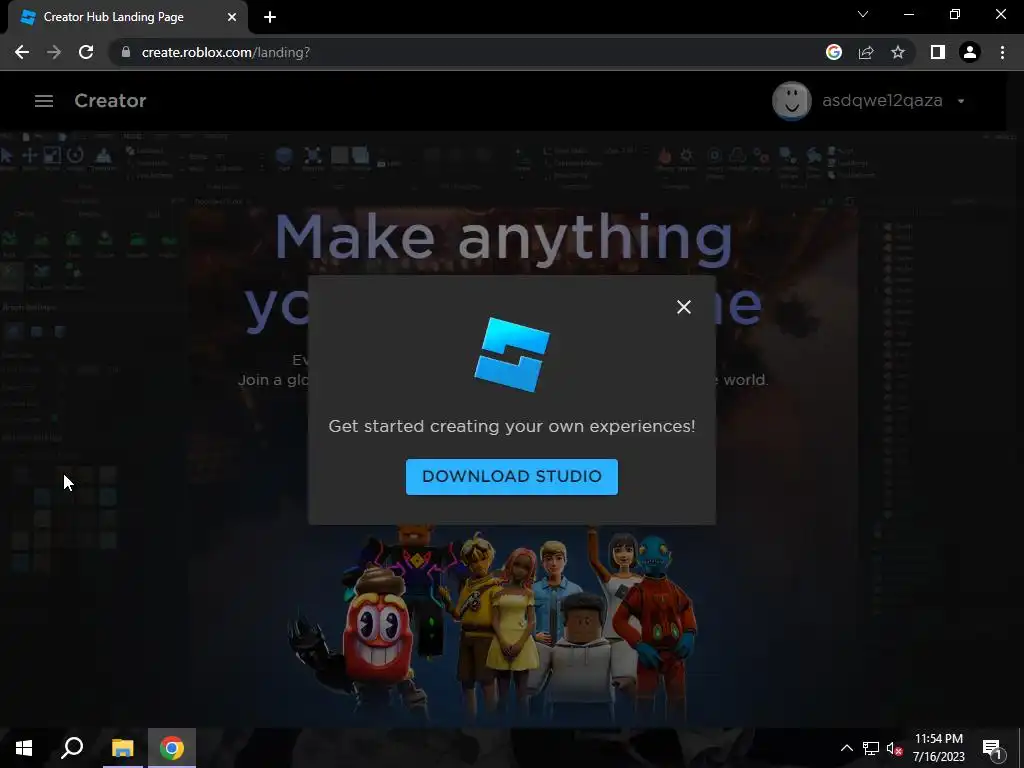Click the address bar URL
The image size is (1024, 768).
point(226,52)
